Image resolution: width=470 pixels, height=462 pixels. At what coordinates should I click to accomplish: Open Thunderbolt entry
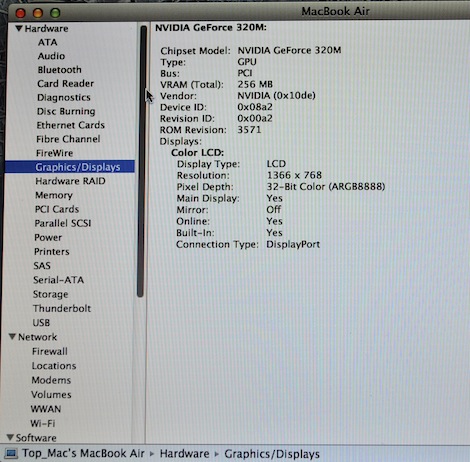tap(62, 308)
